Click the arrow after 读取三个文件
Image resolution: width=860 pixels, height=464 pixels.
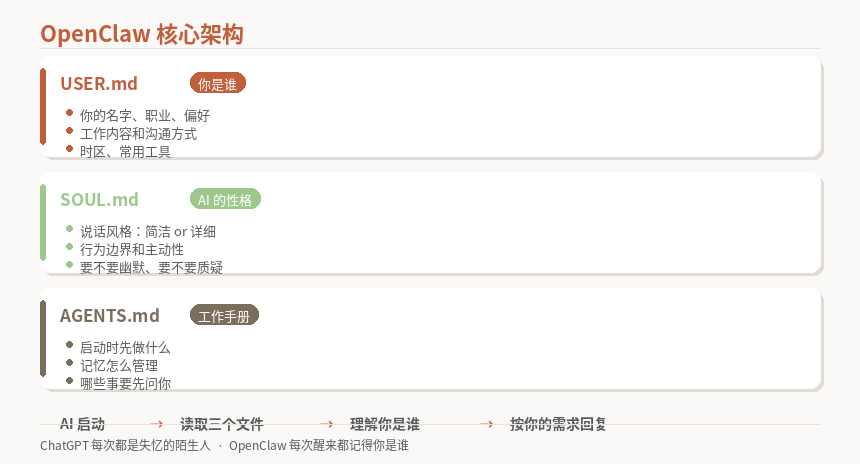click(x=326, y=424)
